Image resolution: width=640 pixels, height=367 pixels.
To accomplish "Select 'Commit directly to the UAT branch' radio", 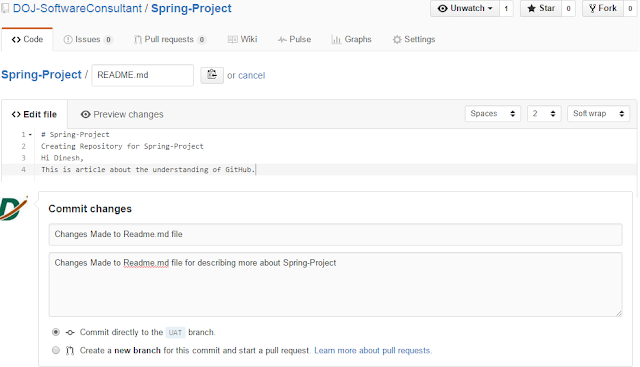I will [x=56, y=332].
